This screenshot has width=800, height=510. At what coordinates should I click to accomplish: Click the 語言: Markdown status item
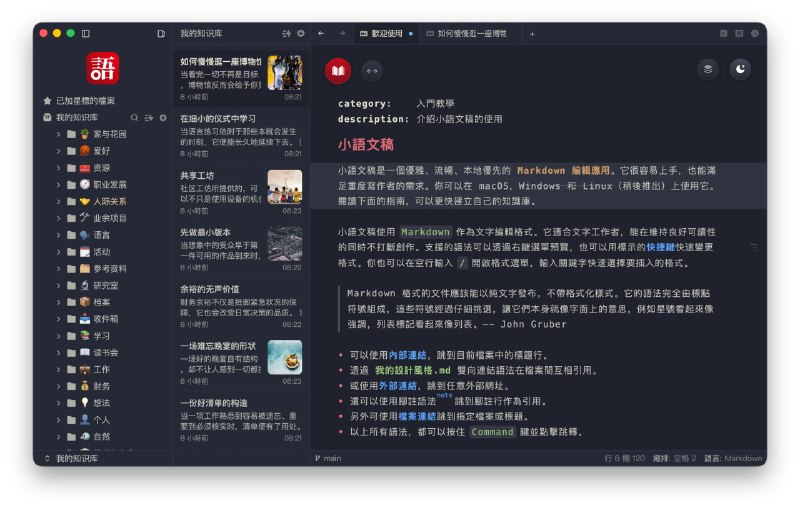(x=733, y=458)
